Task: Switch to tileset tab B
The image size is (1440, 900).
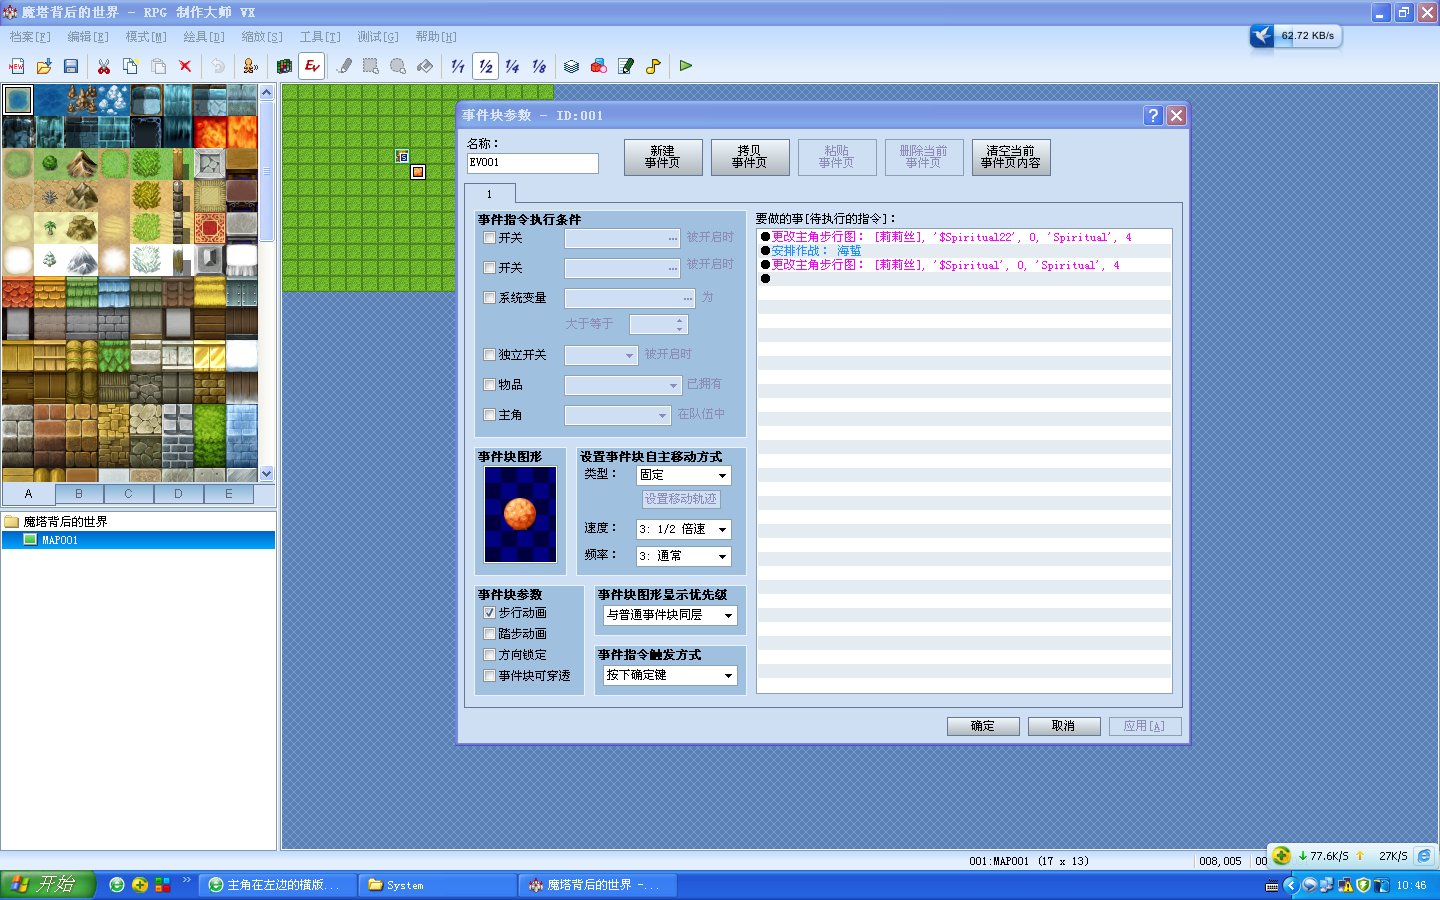Action: coord(79,494)
